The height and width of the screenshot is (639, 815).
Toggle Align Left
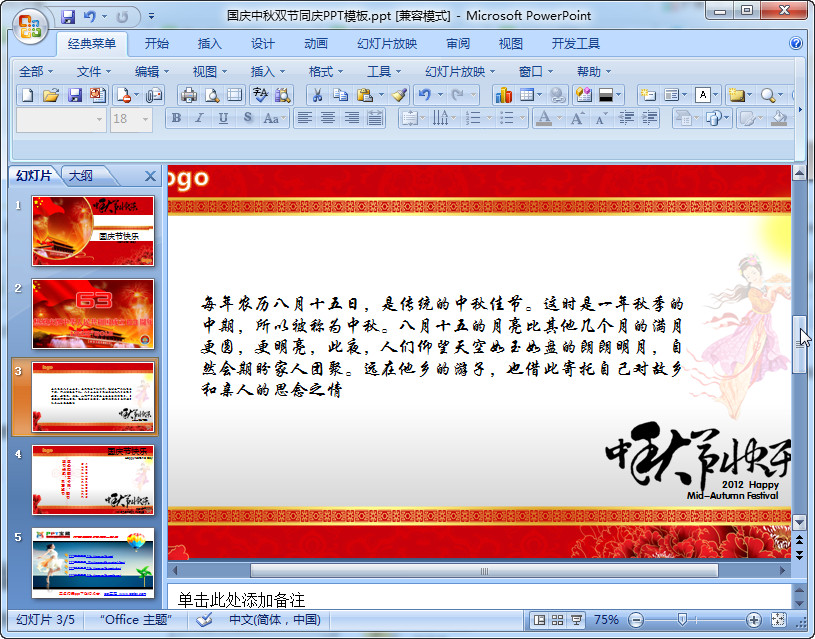(x=305, y=119)
